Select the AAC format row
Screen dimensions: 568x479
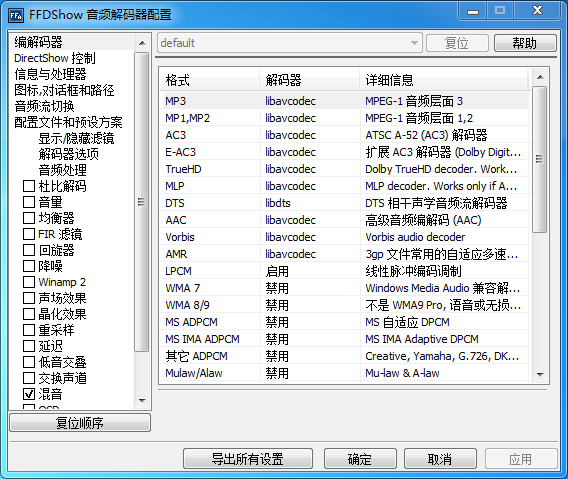click(344, 220)
